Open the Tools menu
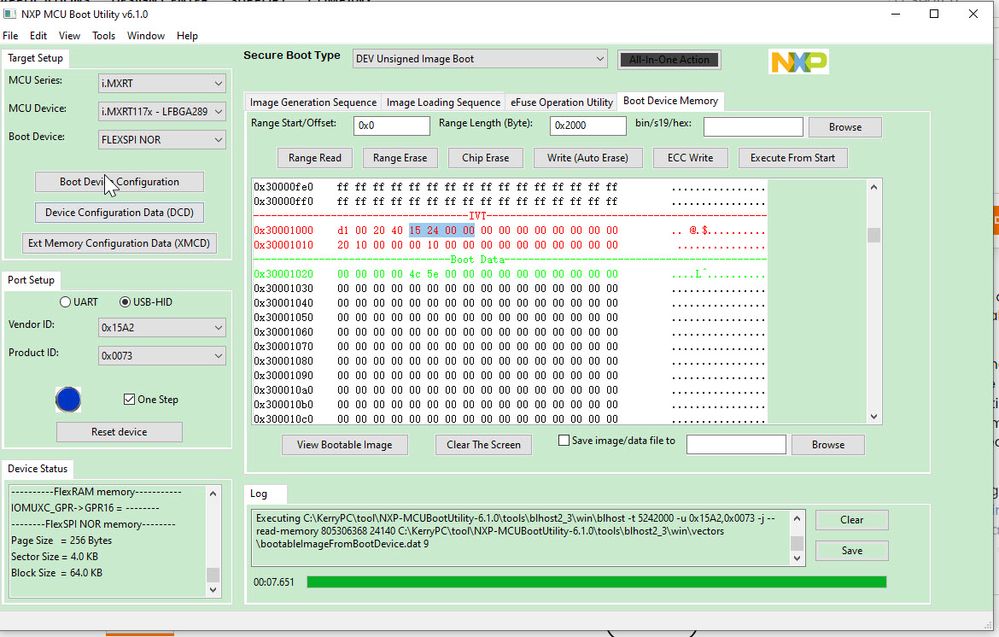 104,36
